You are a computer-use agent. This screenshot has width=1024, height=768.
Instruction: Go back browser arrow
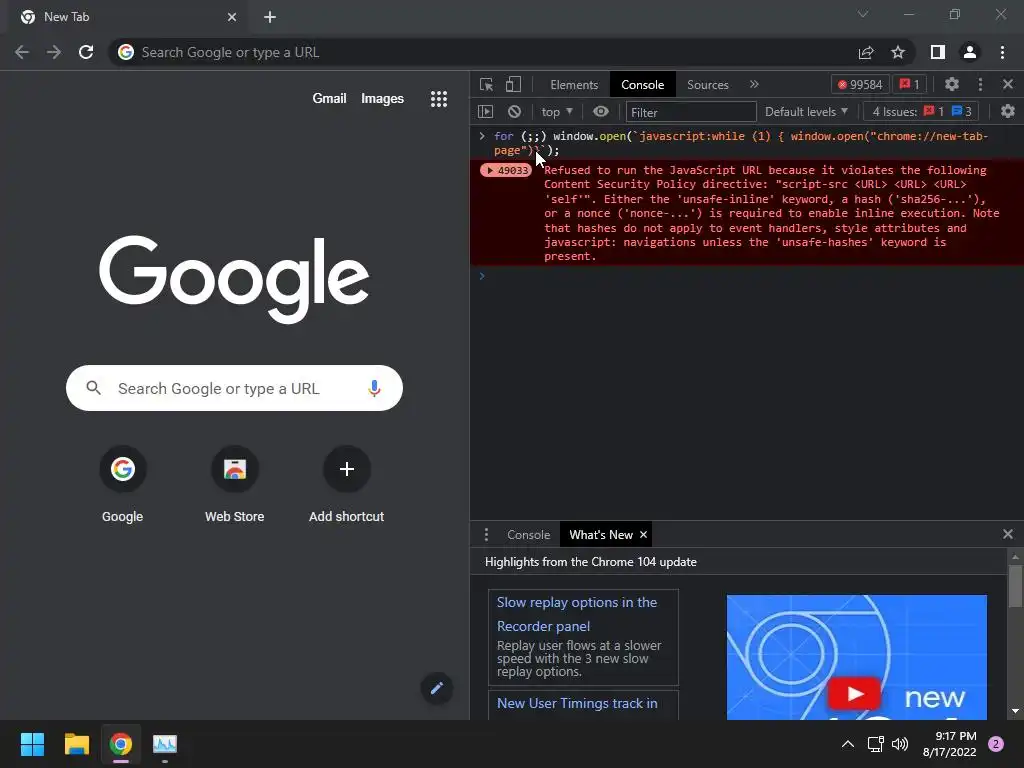22,52
